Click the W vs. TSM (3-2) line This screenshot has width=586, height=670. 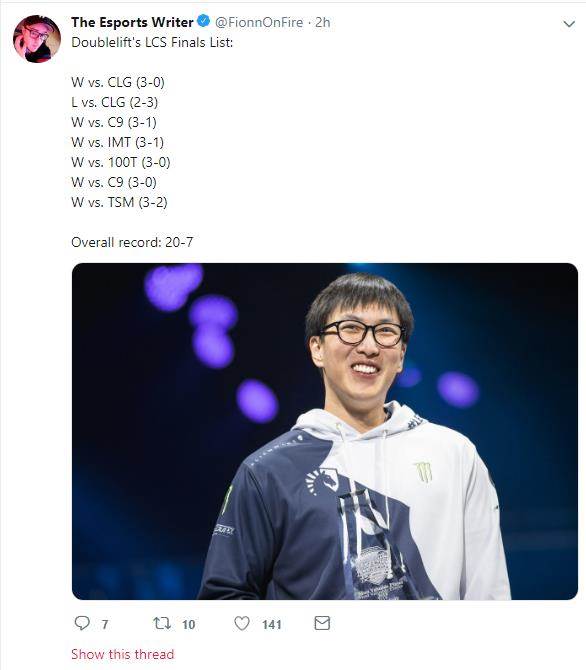coord(119,202)
